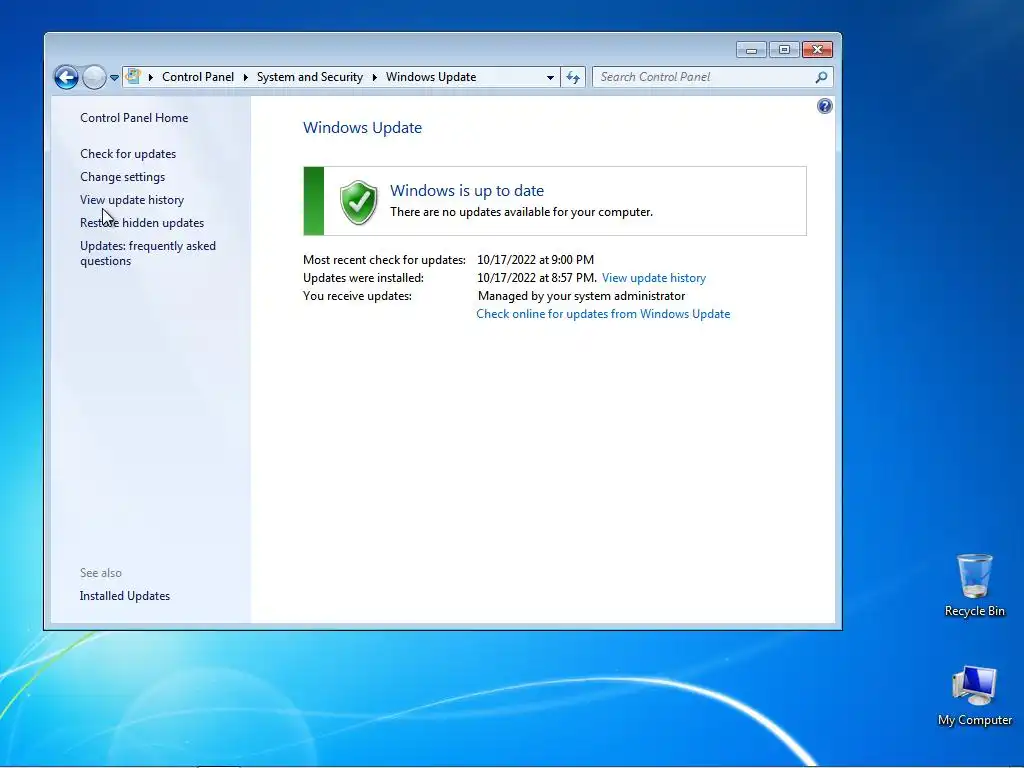Click View update history link beside install date
Image resolution: width=1024 pixels, height=768 pixels.
(654, 278)
